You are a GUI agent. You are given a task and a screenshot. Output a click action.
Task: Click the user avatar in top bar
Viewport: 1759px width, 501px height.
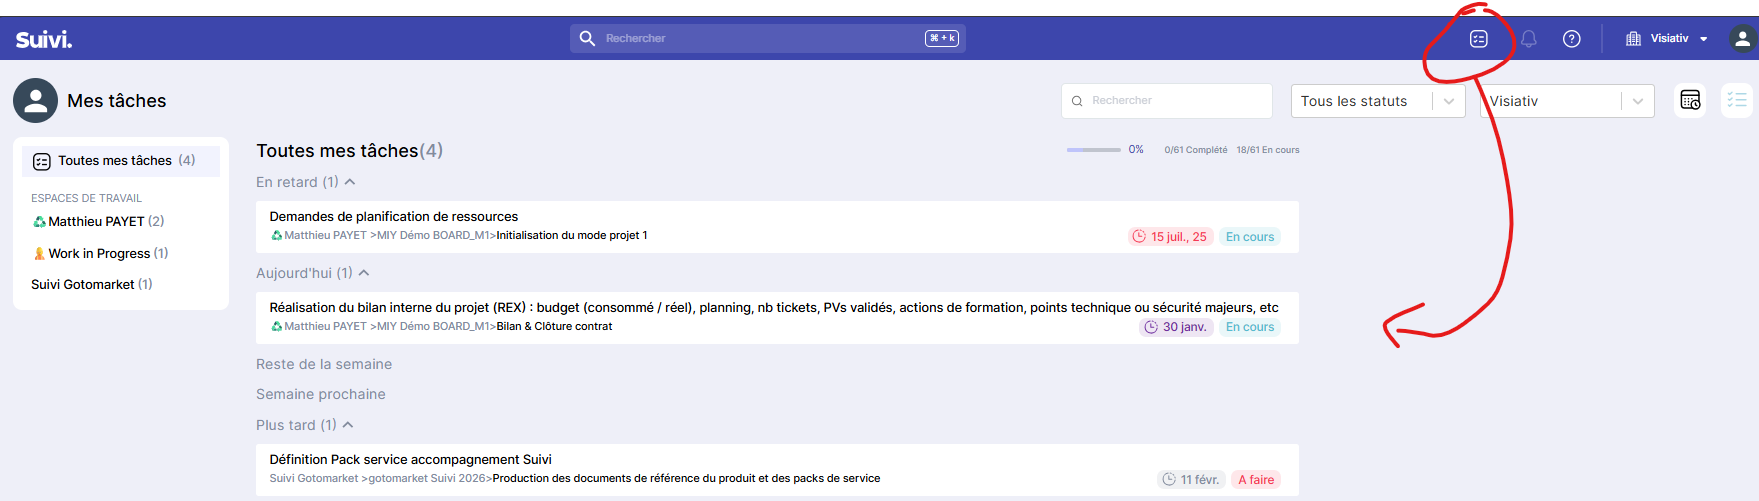[1742, 39]
